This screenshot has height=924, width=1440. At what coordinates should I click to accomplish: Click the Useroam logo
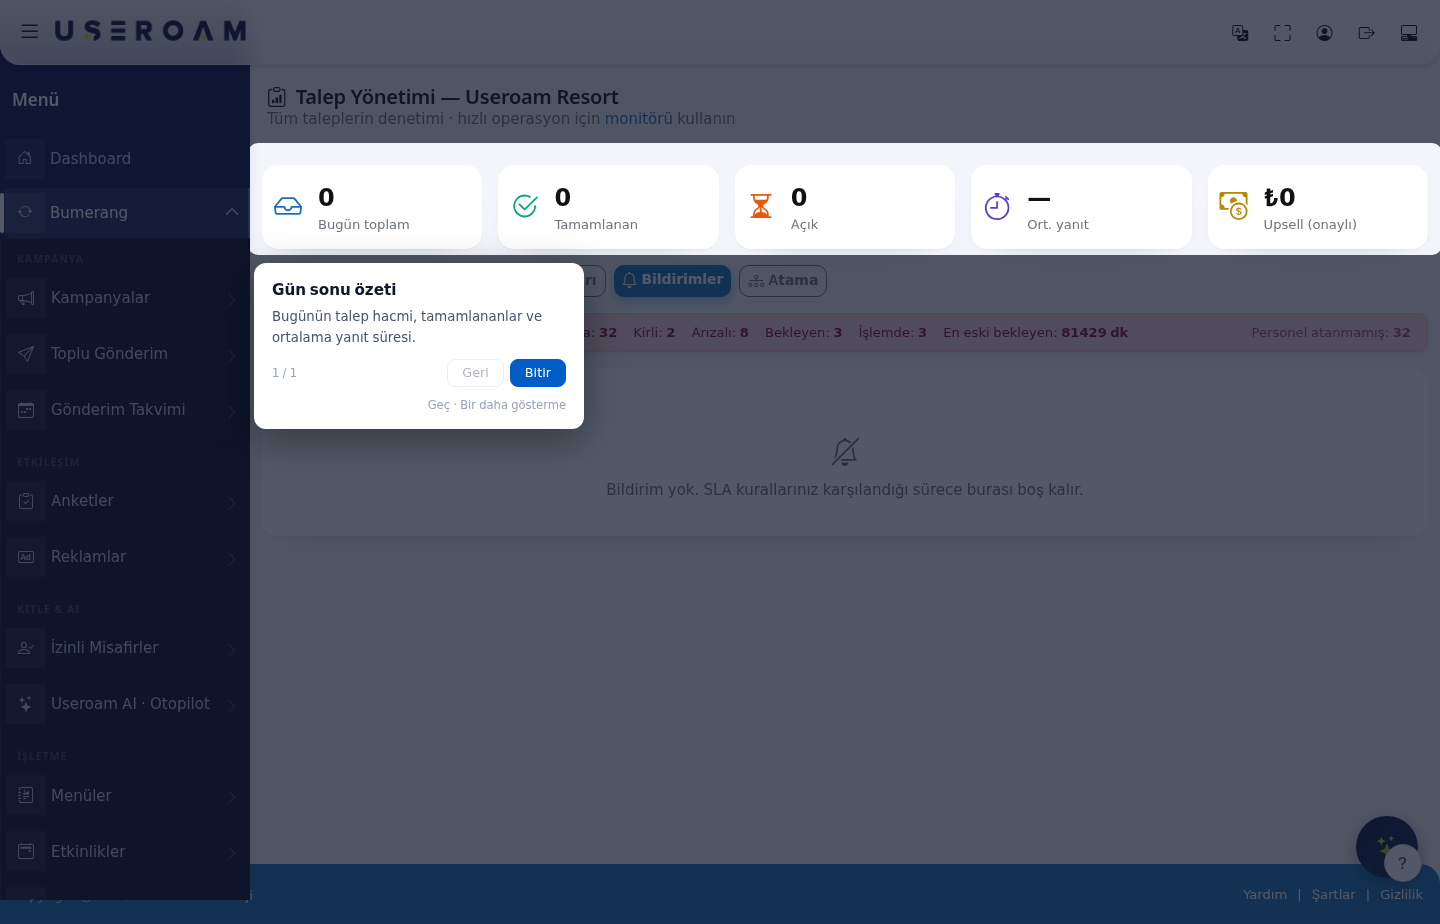150,32
